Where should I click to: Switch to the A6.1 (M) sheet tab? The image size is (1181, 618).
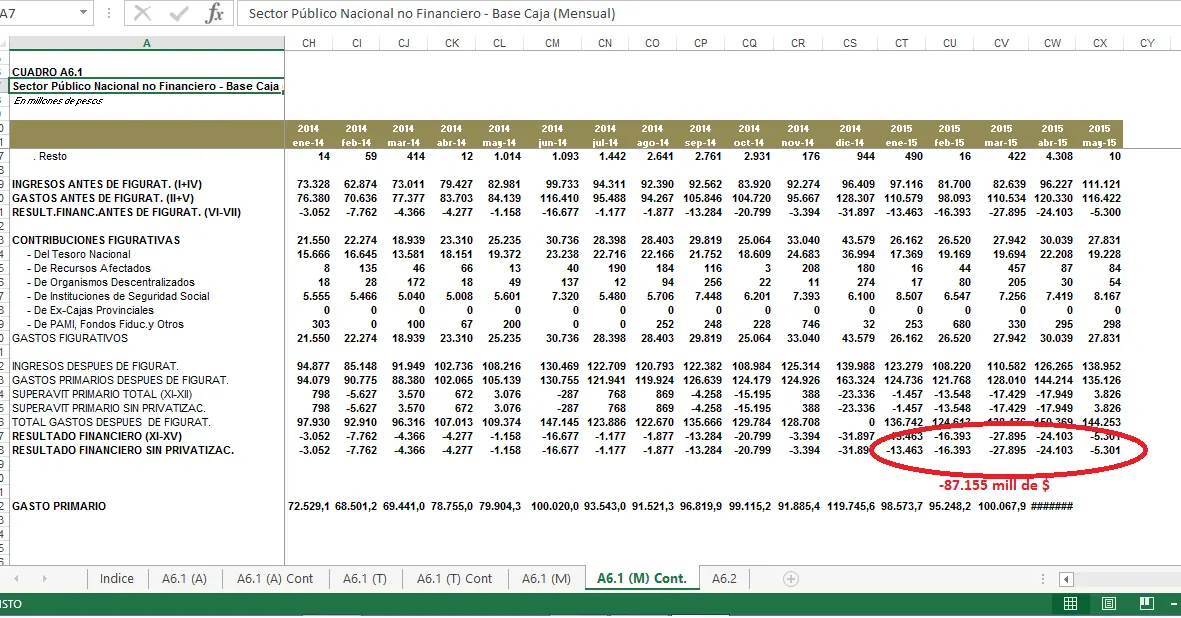[546, 578]
